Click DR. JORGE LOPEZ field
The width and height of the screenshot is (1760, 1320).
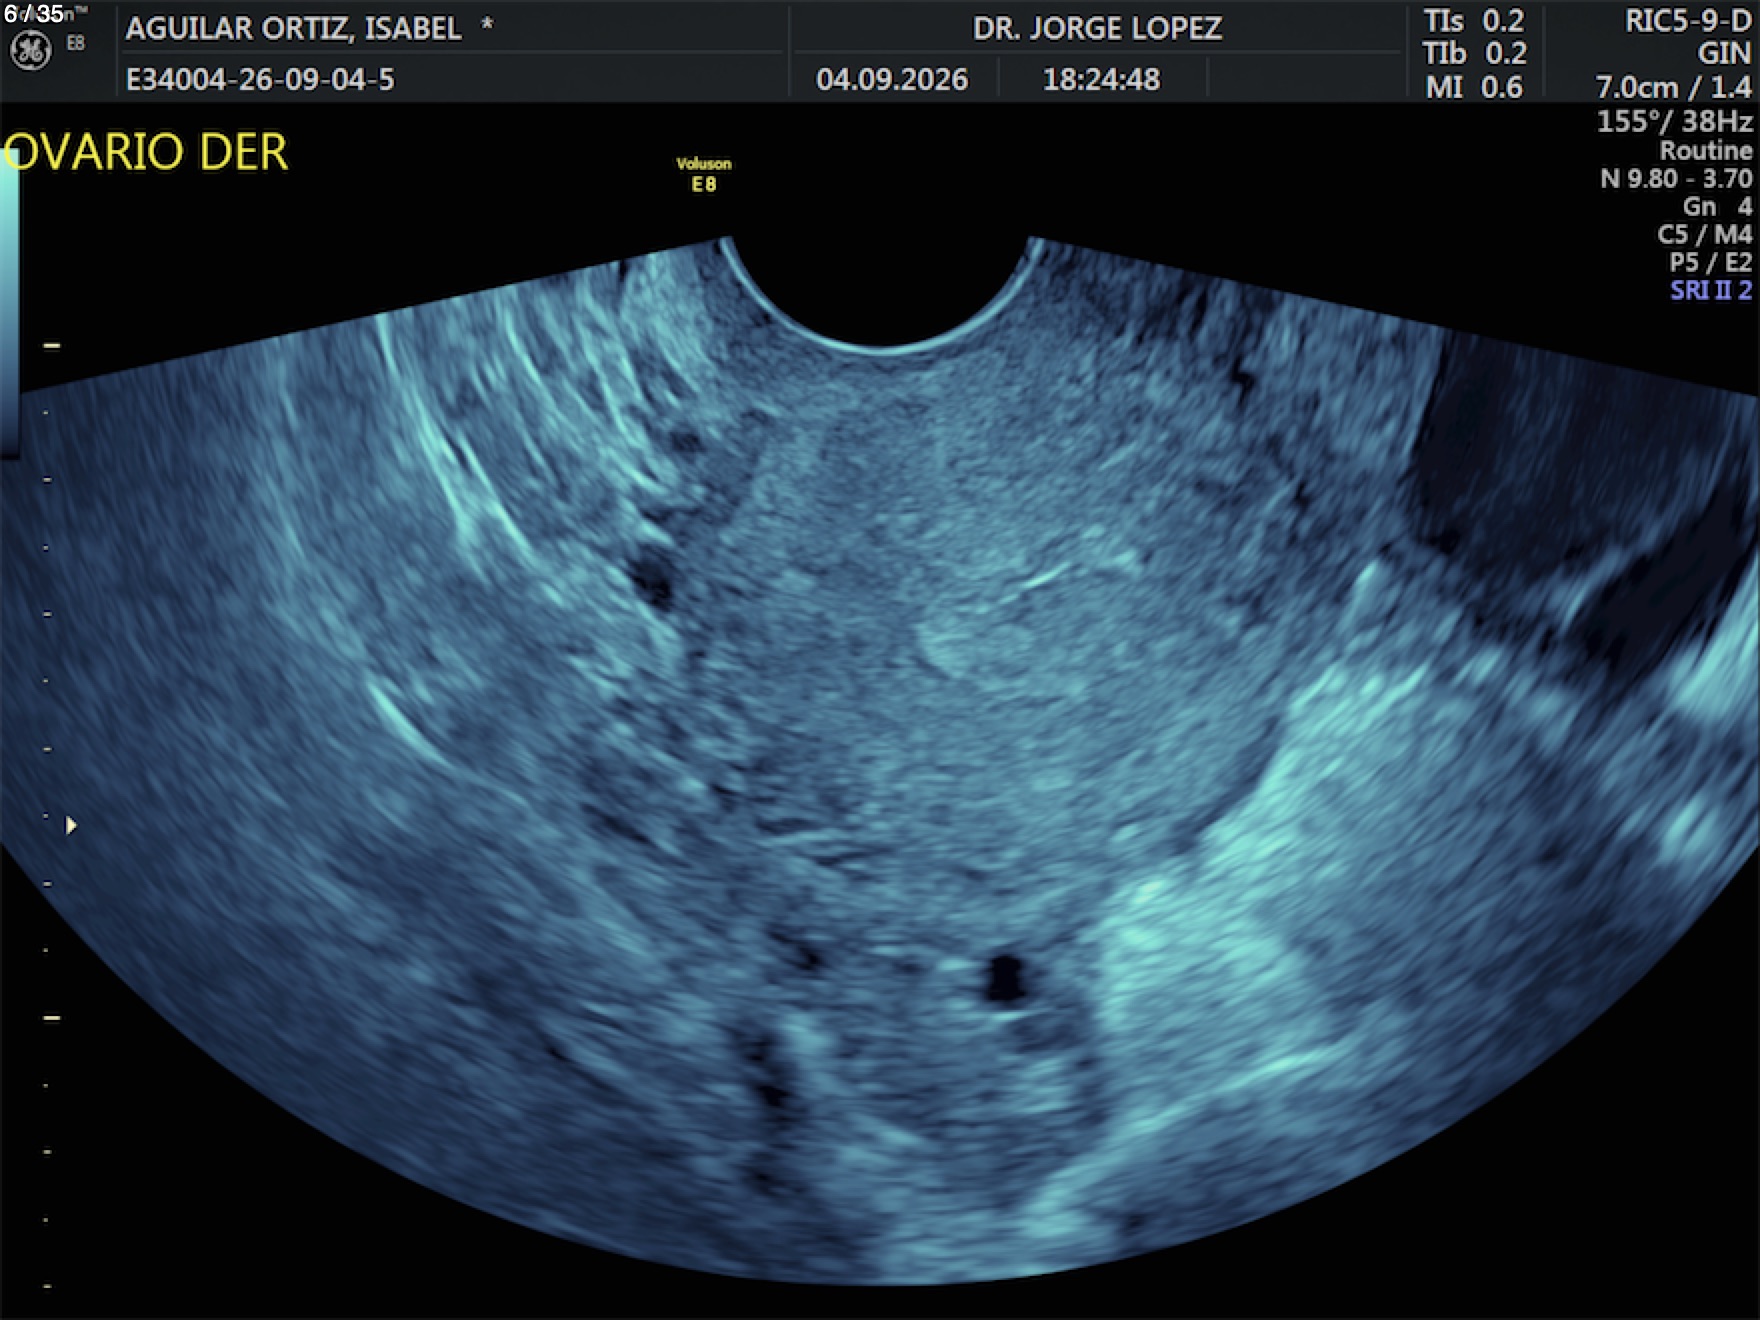[1097, 28]
